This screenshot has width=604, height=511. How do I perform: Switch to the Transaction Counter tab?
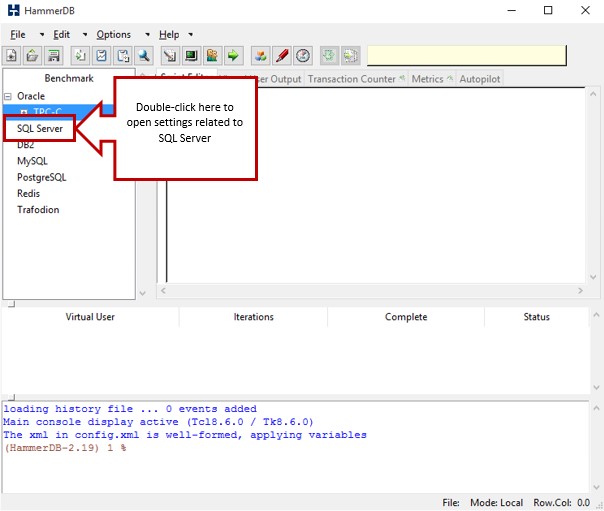[x=356, y=79]
